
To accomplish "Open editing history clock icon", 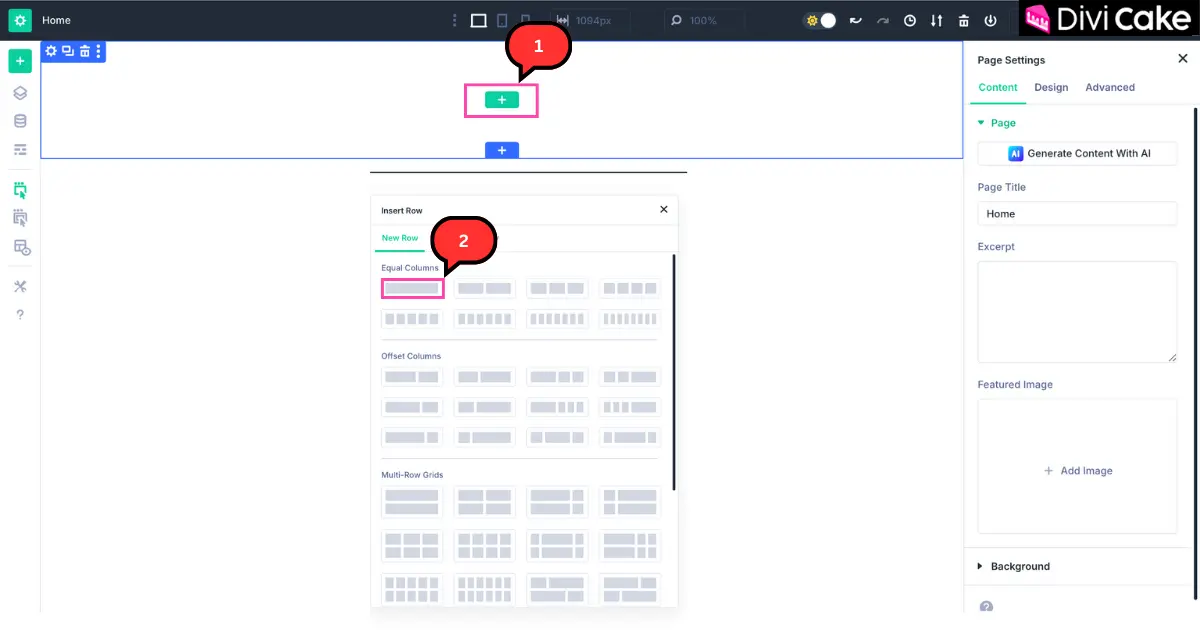I will (x=910, y=20).
